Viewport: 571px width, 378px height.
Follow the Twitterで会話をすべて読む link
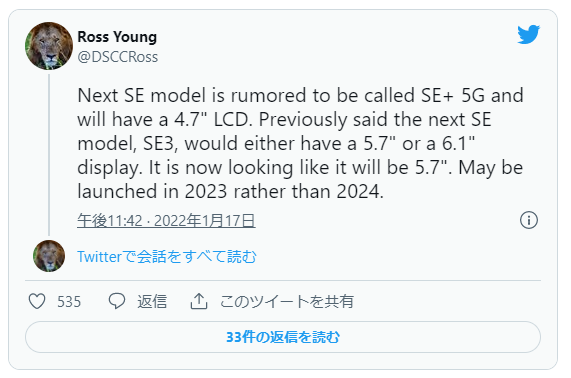click(x=167, y=257)
